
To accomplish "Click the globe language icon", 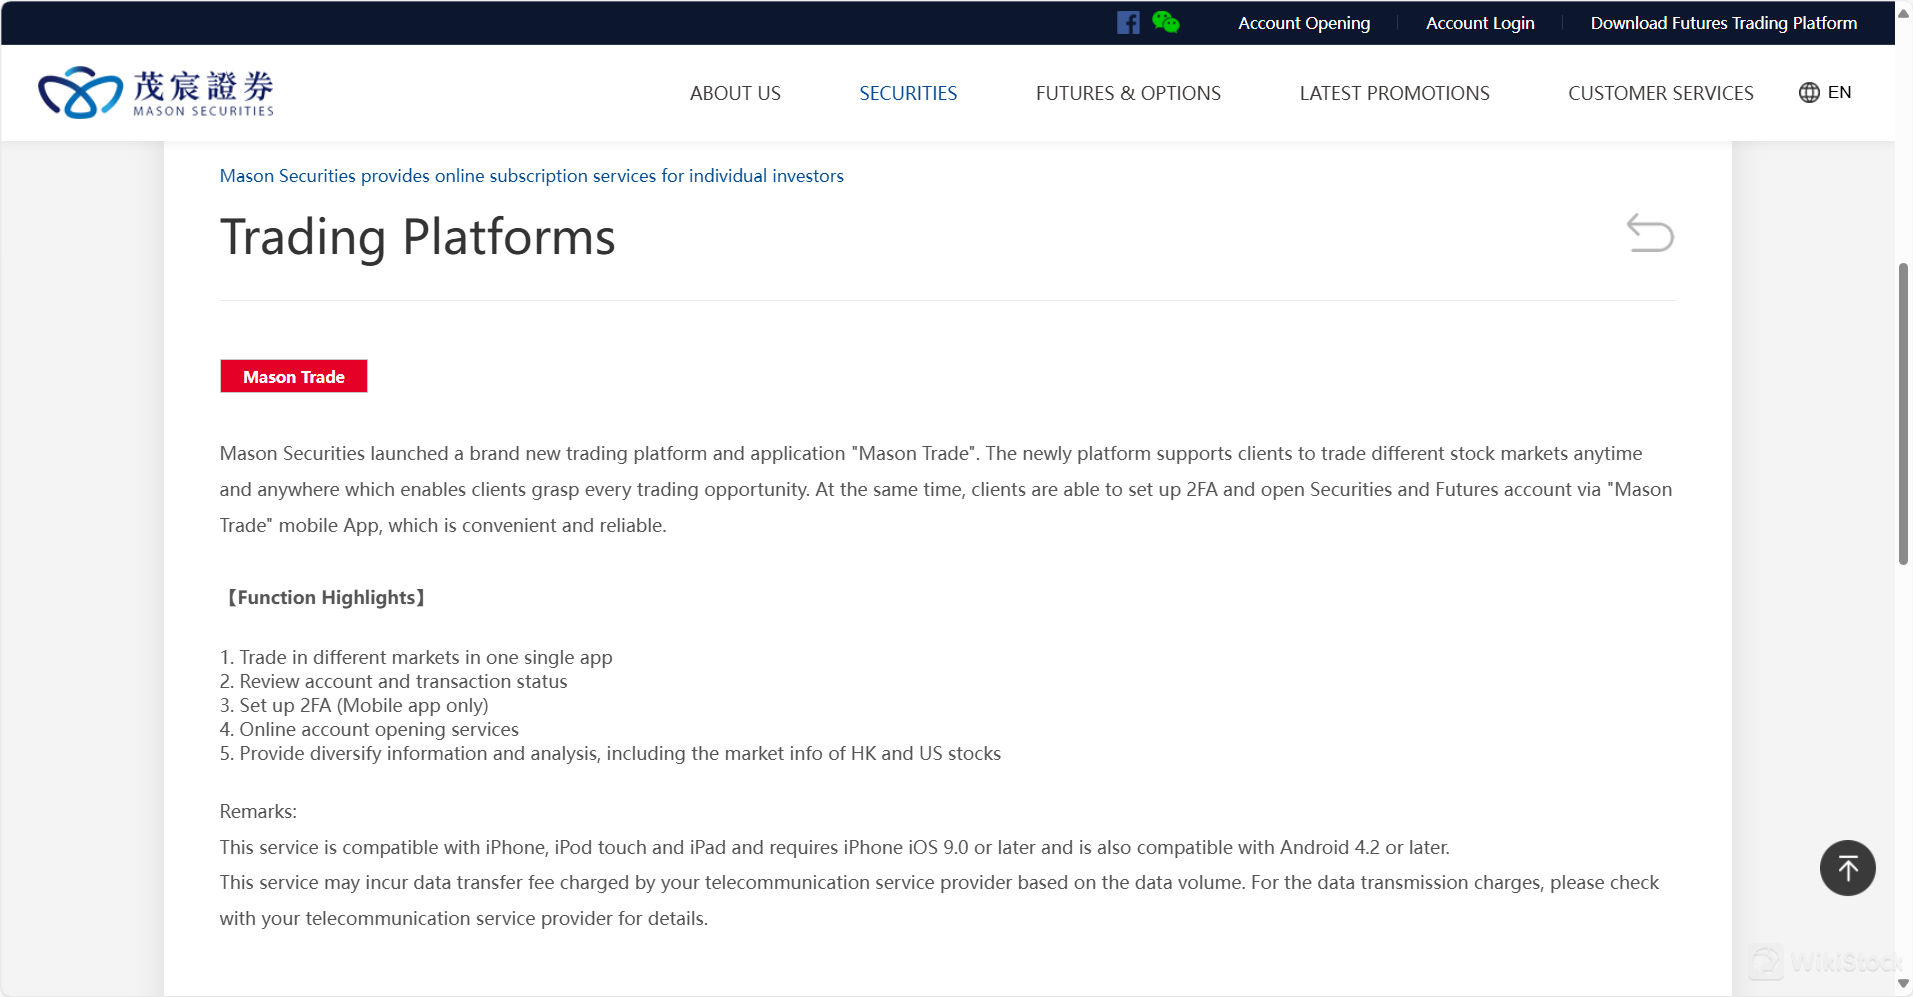I will coord(1809,93).
